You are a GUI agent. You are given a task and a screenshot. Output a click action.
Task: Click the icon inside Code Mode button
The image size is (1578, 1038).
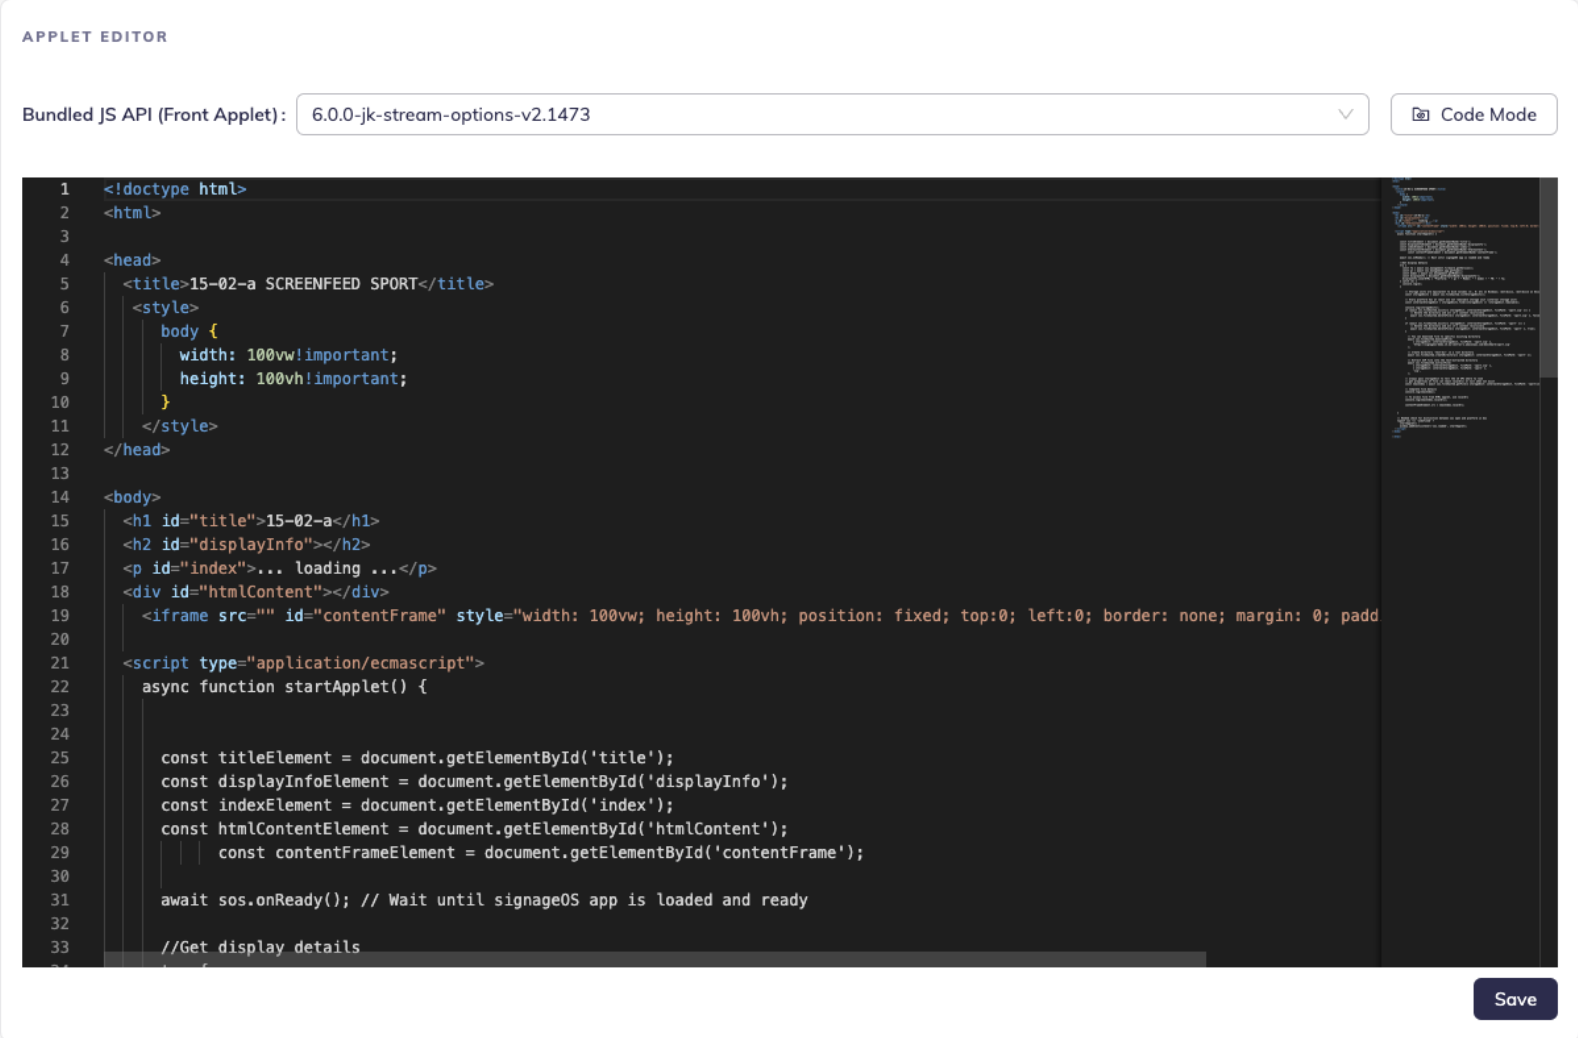[x=1420, y=115]
